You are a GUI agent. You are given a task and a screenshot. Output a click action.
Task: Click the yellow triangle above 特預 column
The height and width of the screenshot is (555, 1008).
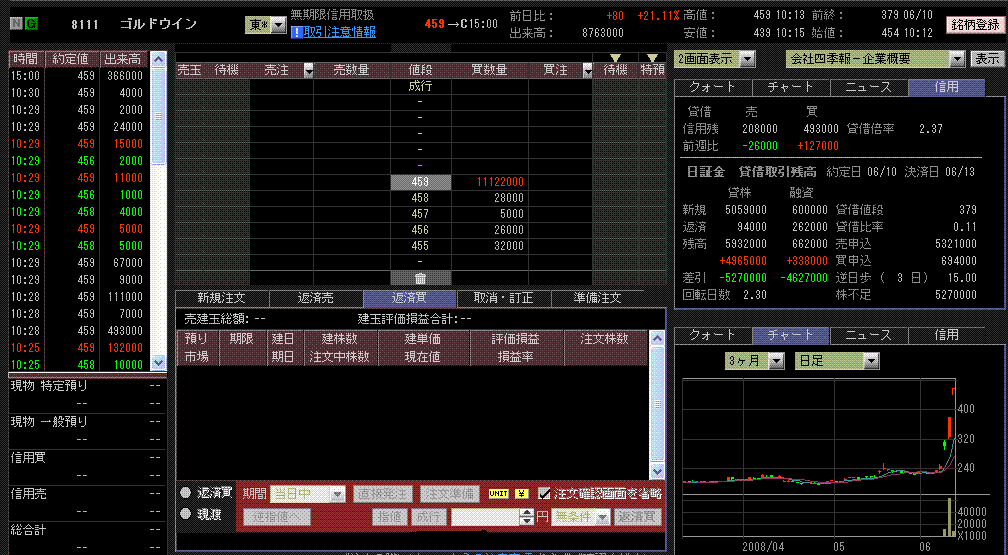point(652,59)
